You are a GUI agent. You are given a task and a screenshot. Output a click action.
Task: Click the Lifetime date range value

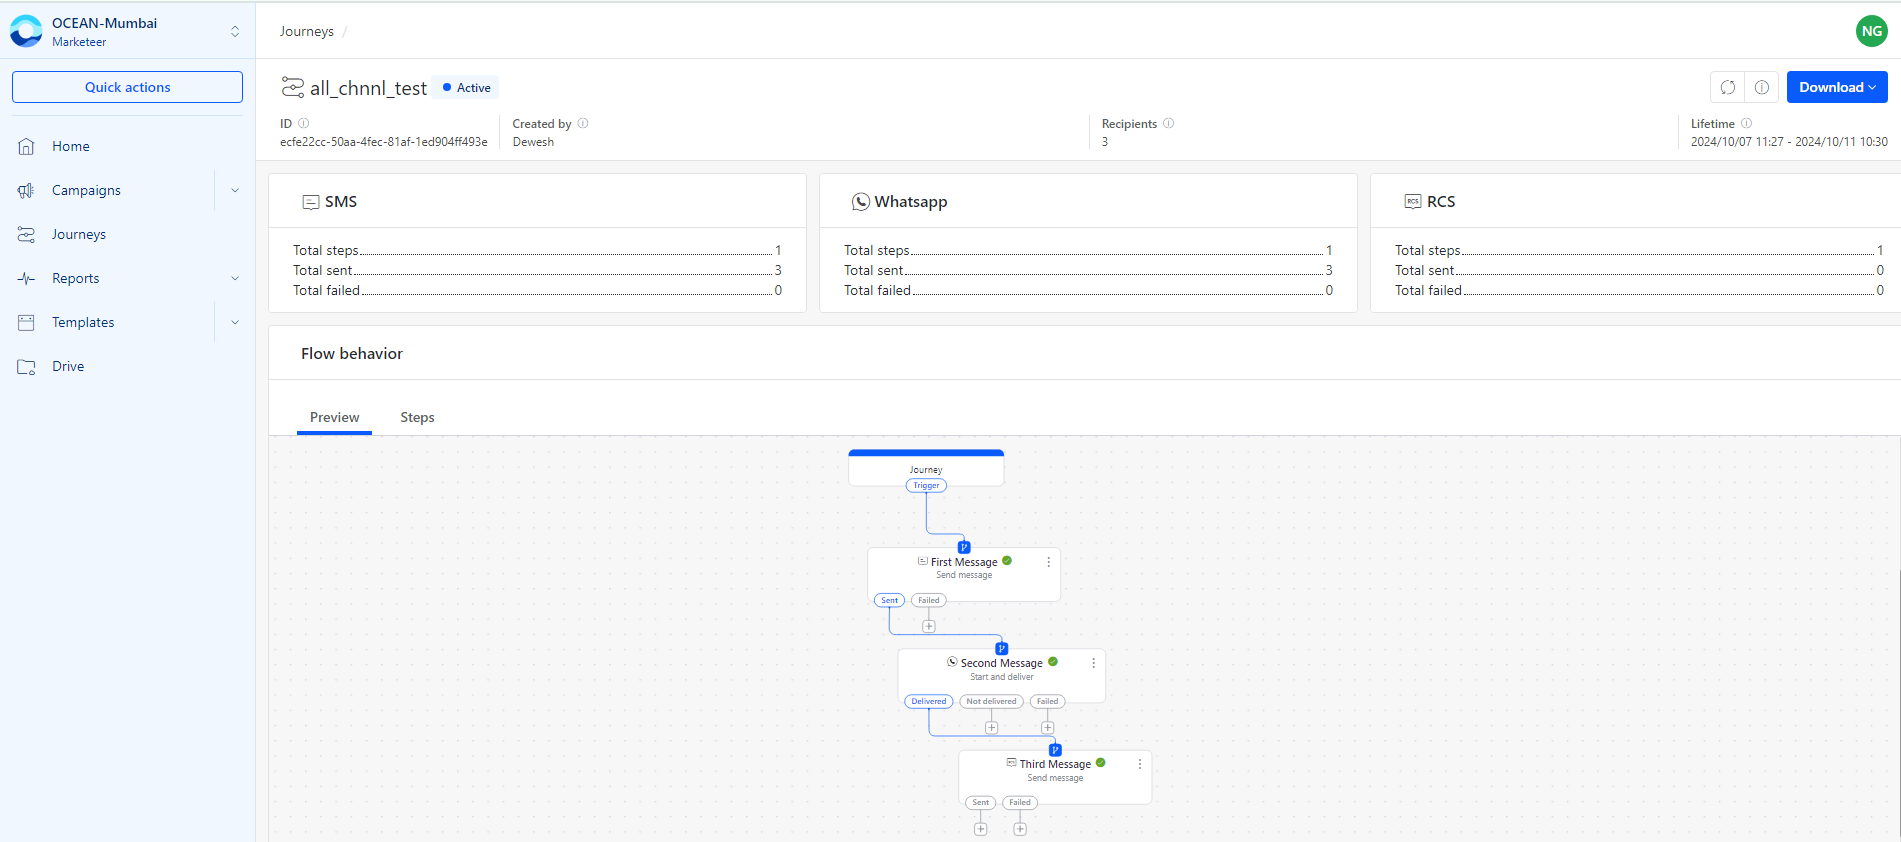[x=1789, y=142]
